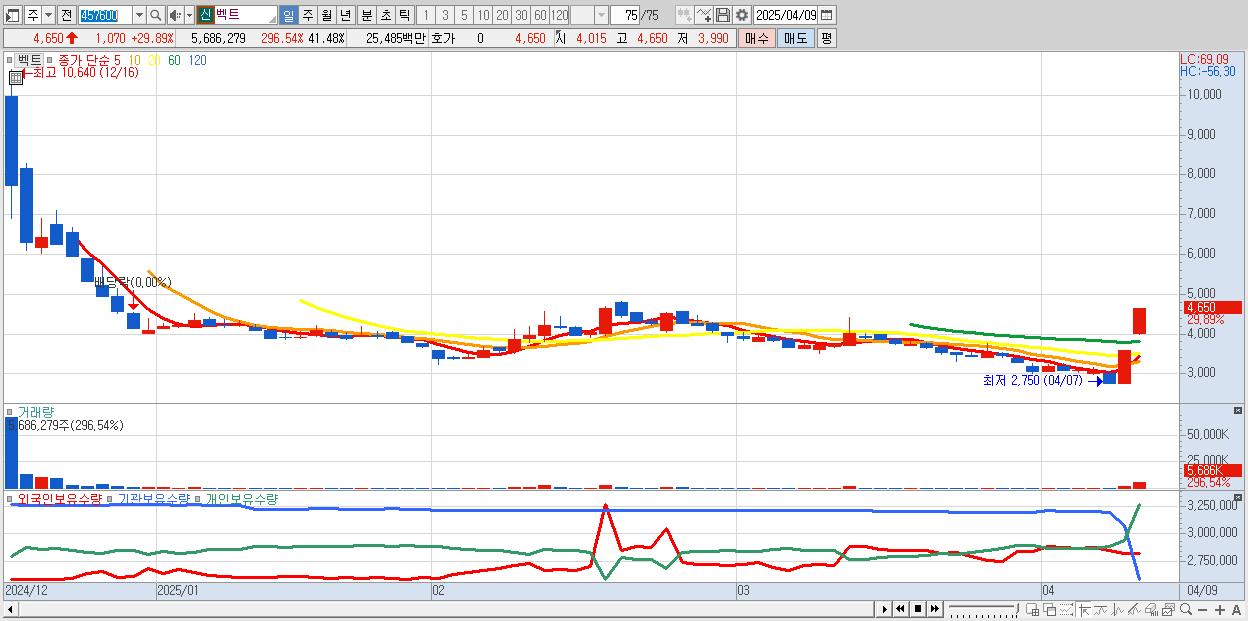Choose the 1 interval button
Screen dimensions: 1248x621
[426, 15]
